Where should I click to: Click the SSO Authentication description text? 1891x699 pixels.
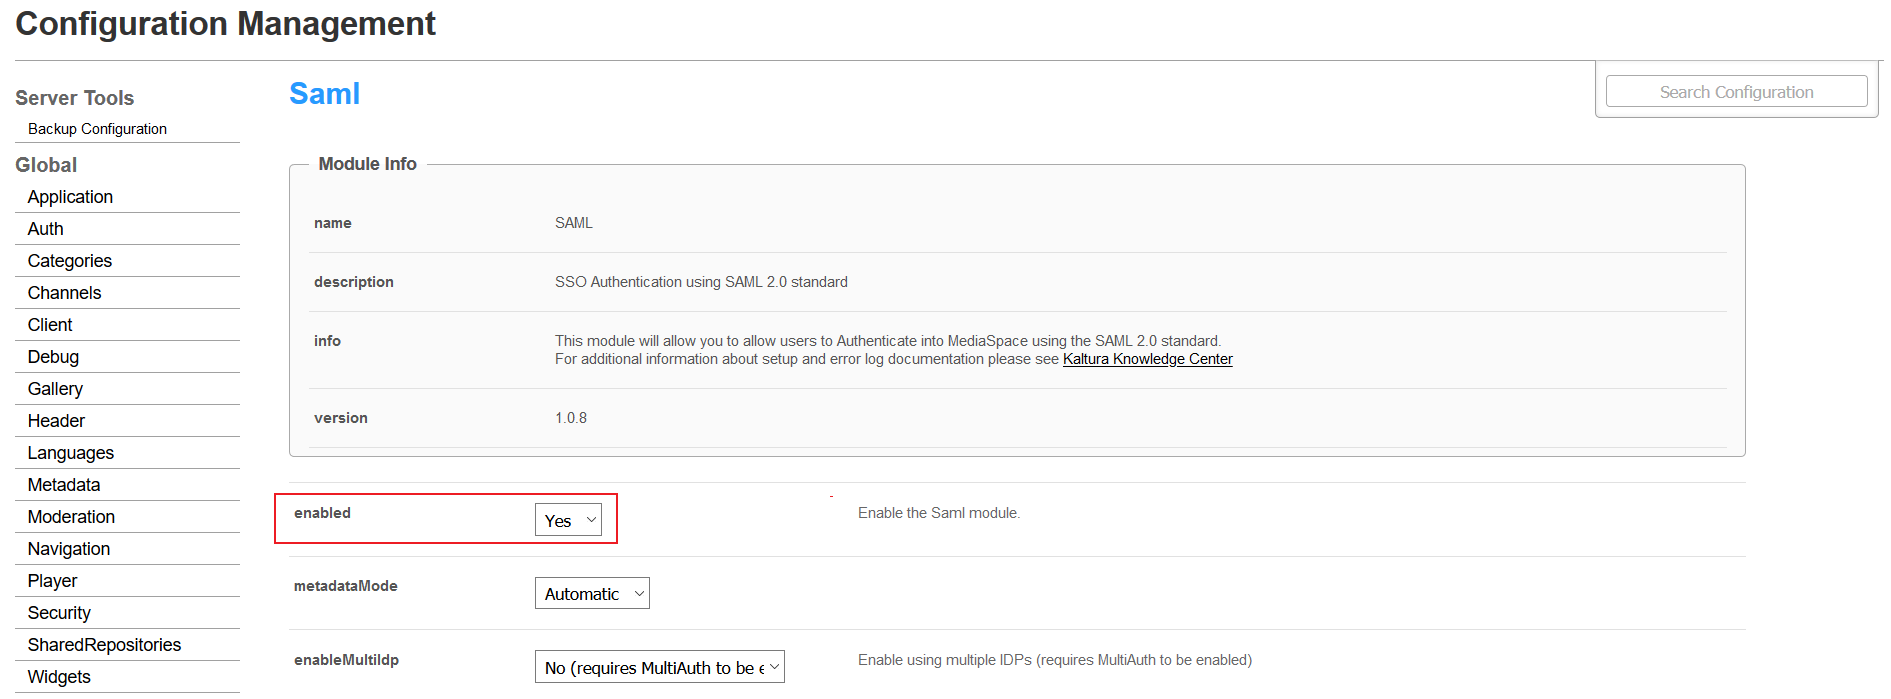click(x=701, y=282)
